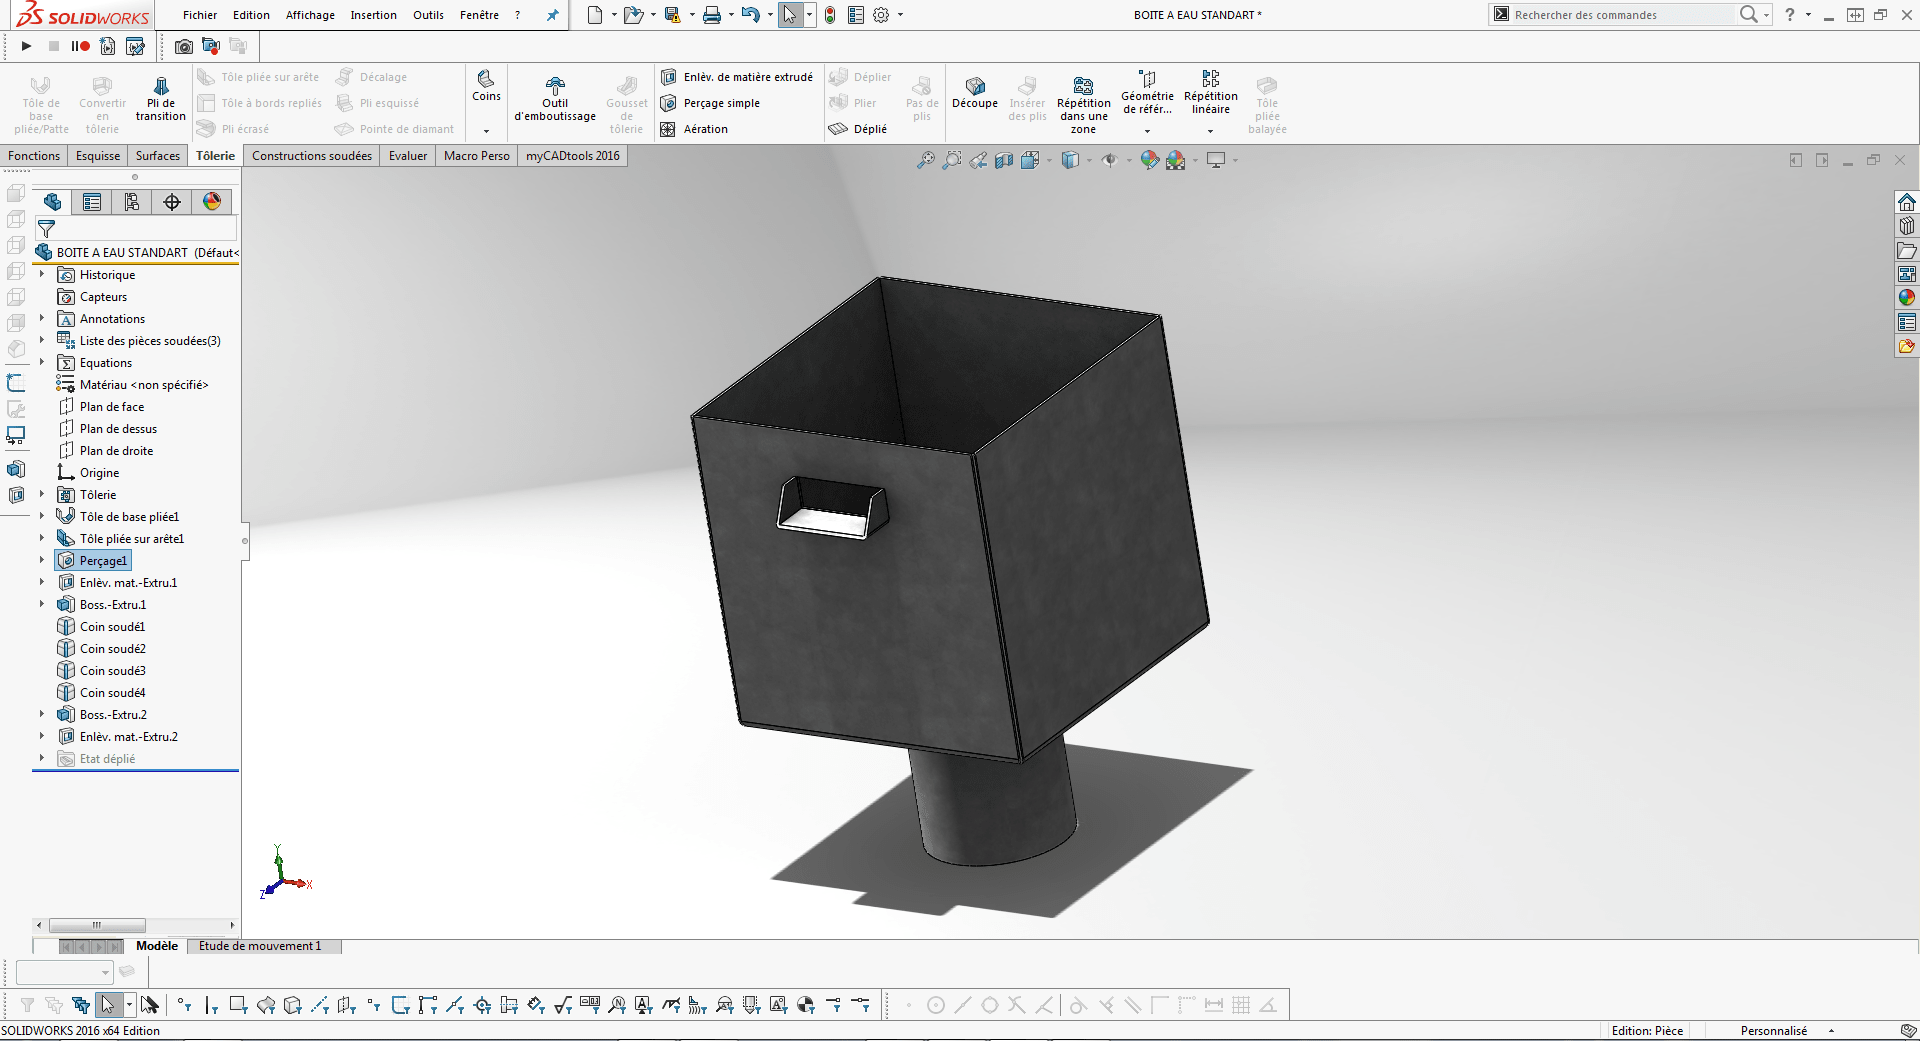Select the Plan de dessus plane
Screen dimensions: 1920x1041
tap(118, 428)
